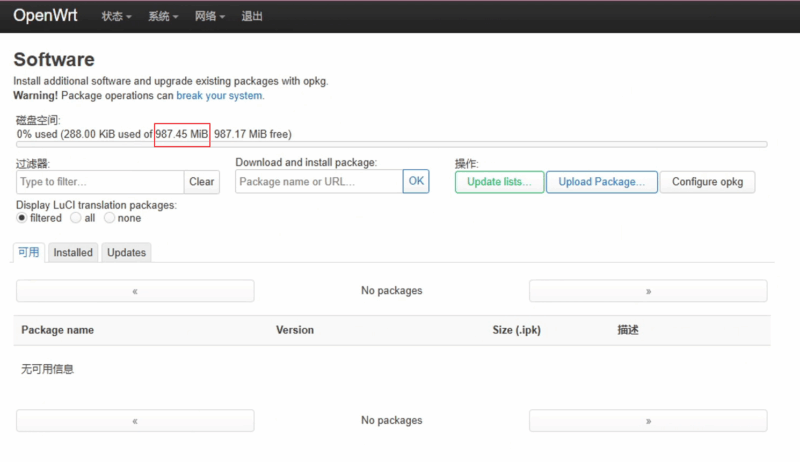Image resolution: width=800 pixels, height=462 pixels.
Task: Focus the Package name or URL field
Action: (x=318, y=182)
